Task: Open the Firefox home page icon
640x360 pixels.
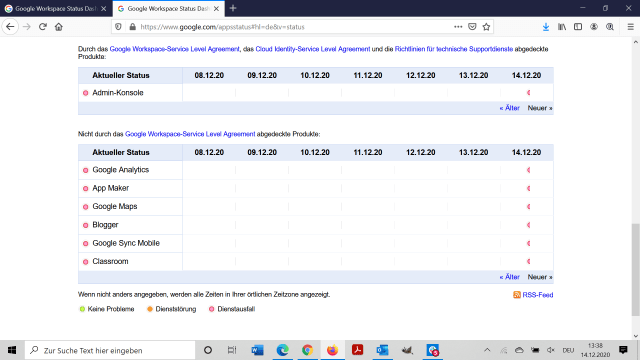Action: click(x=59, y=27)
